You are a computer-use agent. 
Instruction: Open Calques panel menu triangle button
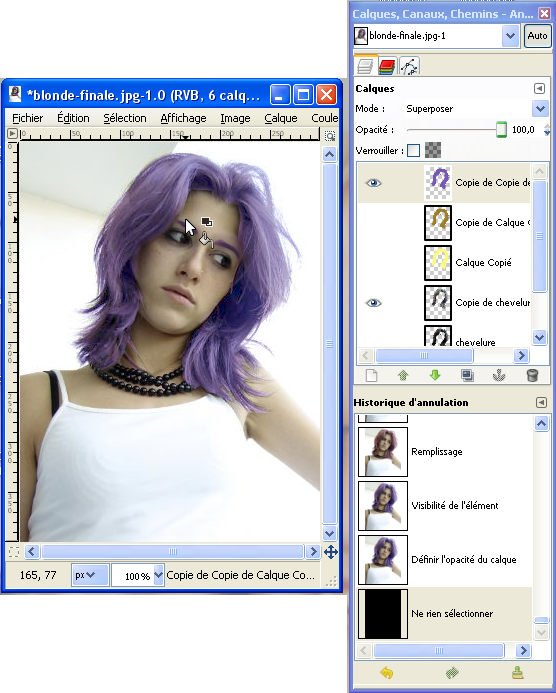[x=539, y=88]
